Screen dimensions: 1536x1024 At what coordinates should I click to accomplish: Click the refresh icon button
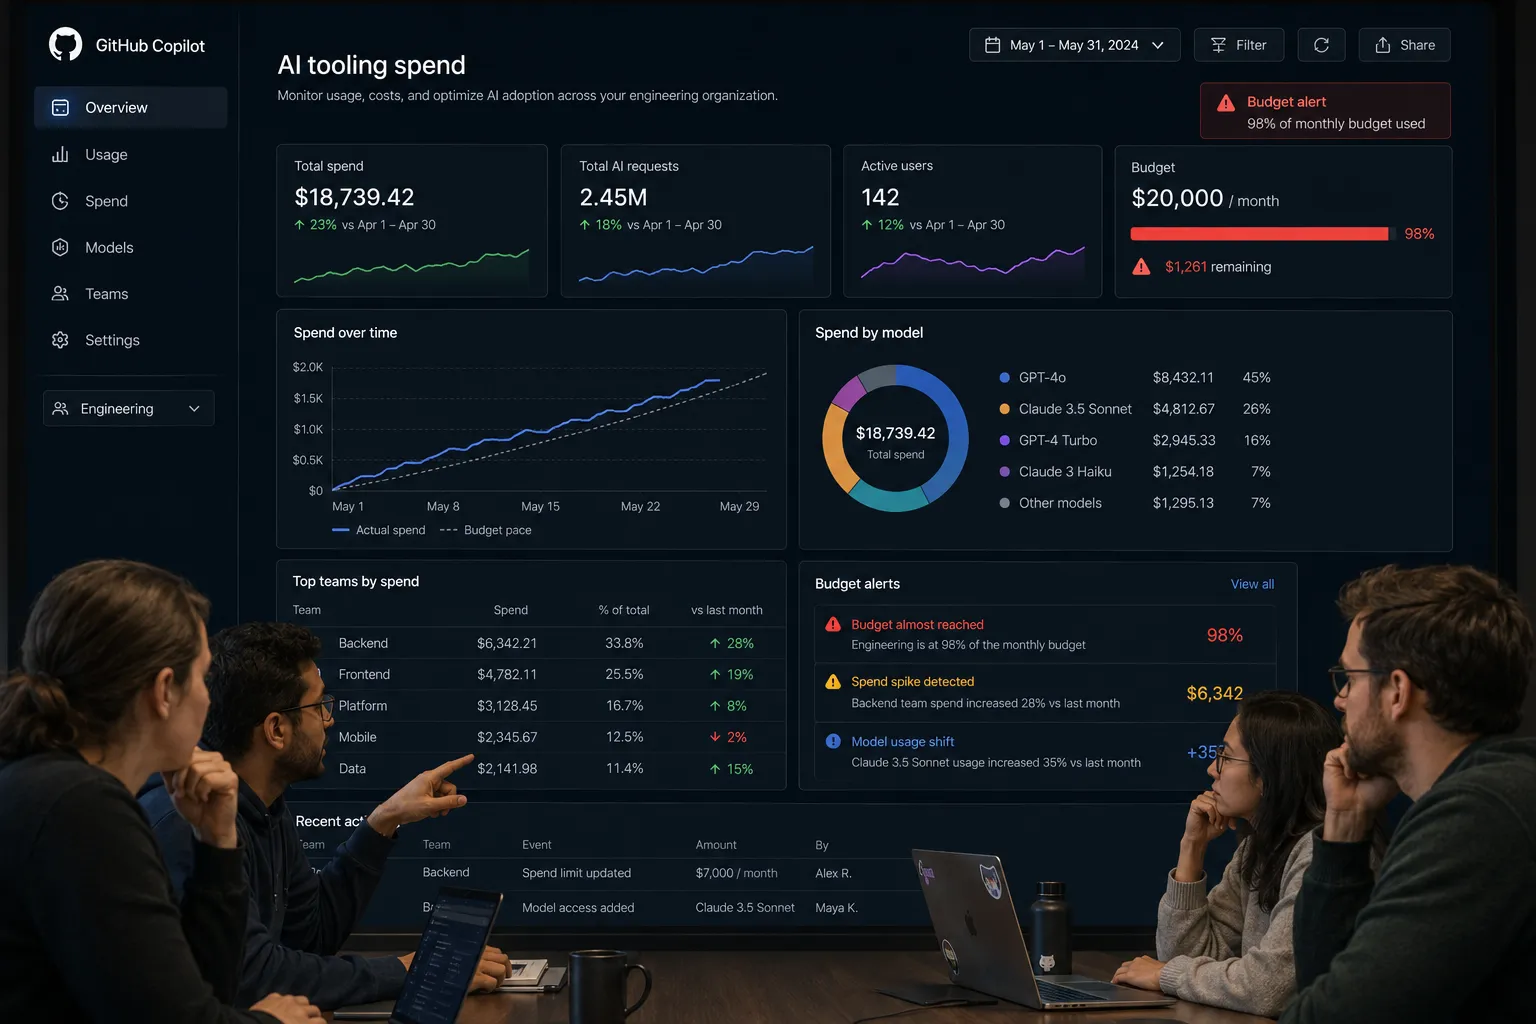pos(1321,45)
